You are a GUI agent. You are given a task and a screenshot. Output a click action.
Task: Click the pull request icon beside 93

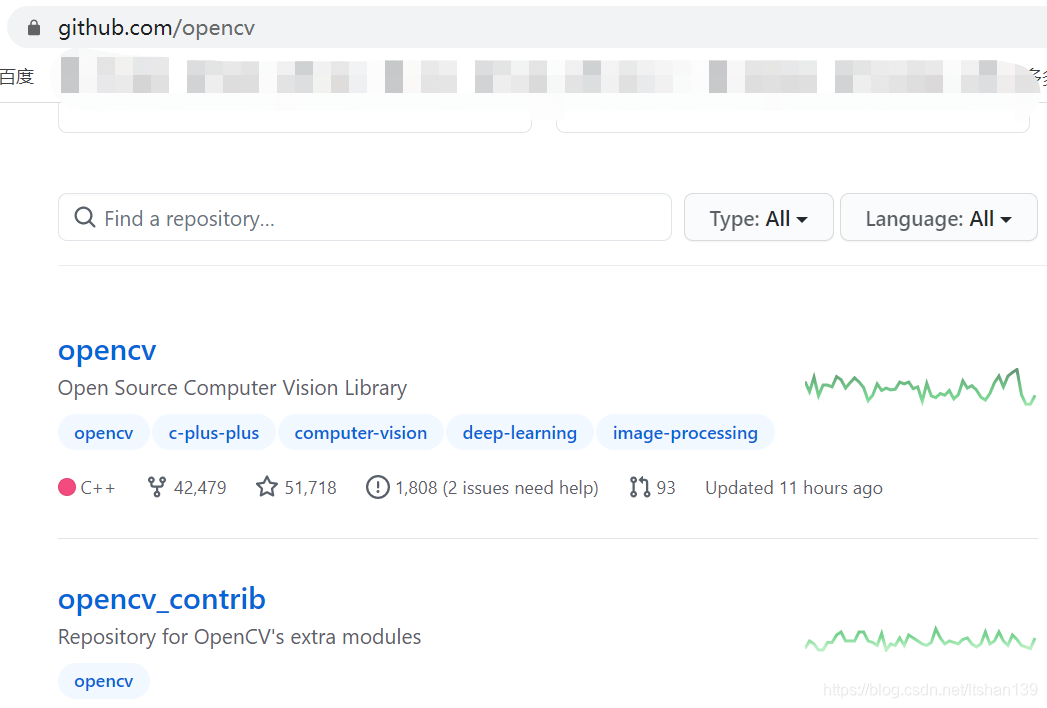coord(640,487)
